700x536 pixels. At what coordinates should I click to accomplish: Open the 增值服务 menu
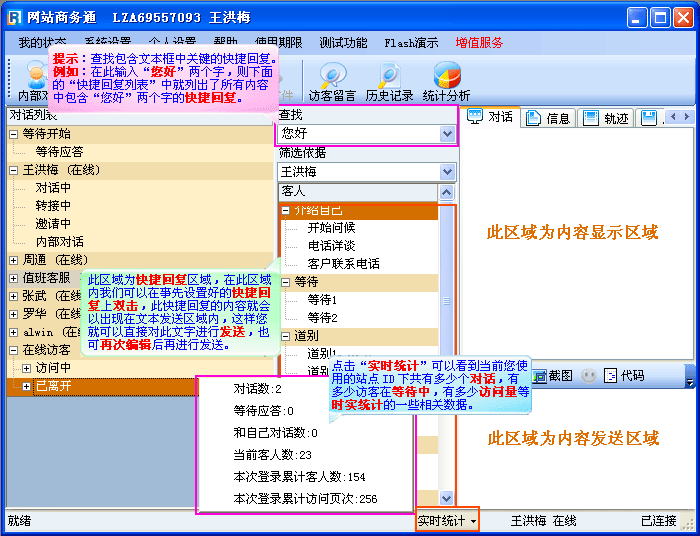click(x=479, y=43)
